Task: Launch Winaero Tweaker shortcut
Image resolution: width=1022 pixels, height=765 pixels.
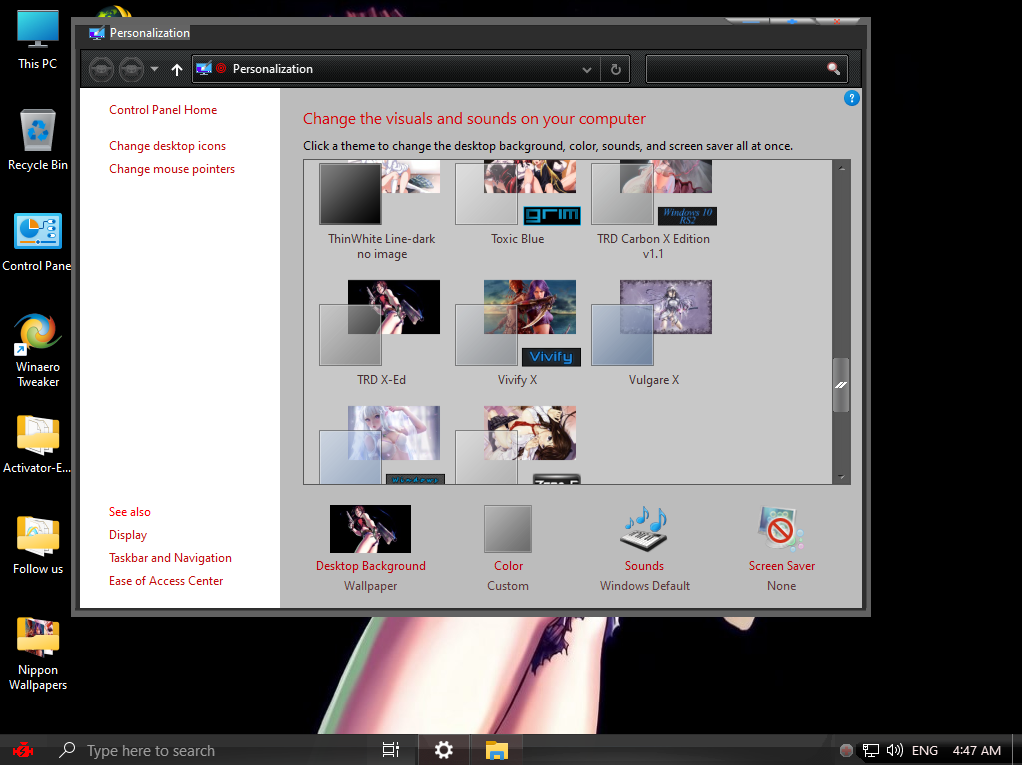Action: click(x=38, y=351)
